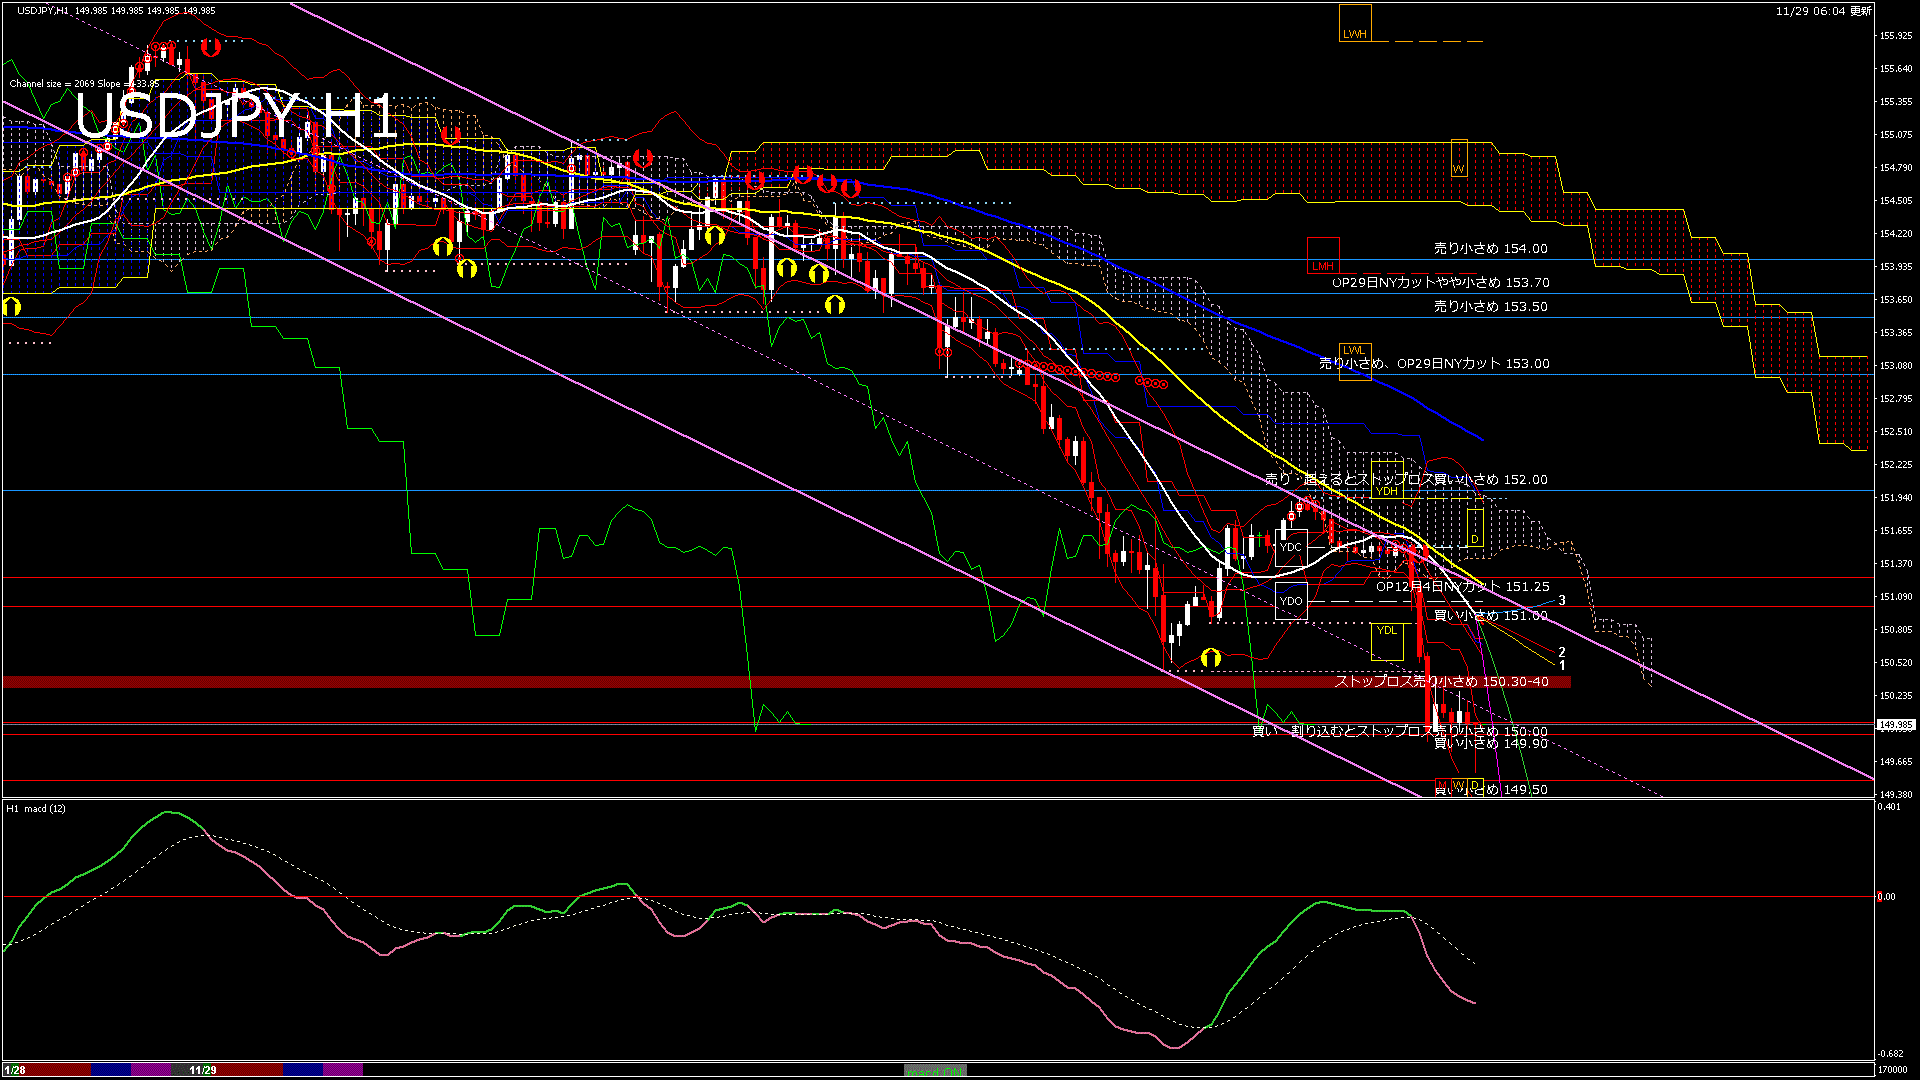The height and width of the screenshot is (1080, 1920).
Task: Click red down arrow at 155.9 peak
Action: click(210, 47)
